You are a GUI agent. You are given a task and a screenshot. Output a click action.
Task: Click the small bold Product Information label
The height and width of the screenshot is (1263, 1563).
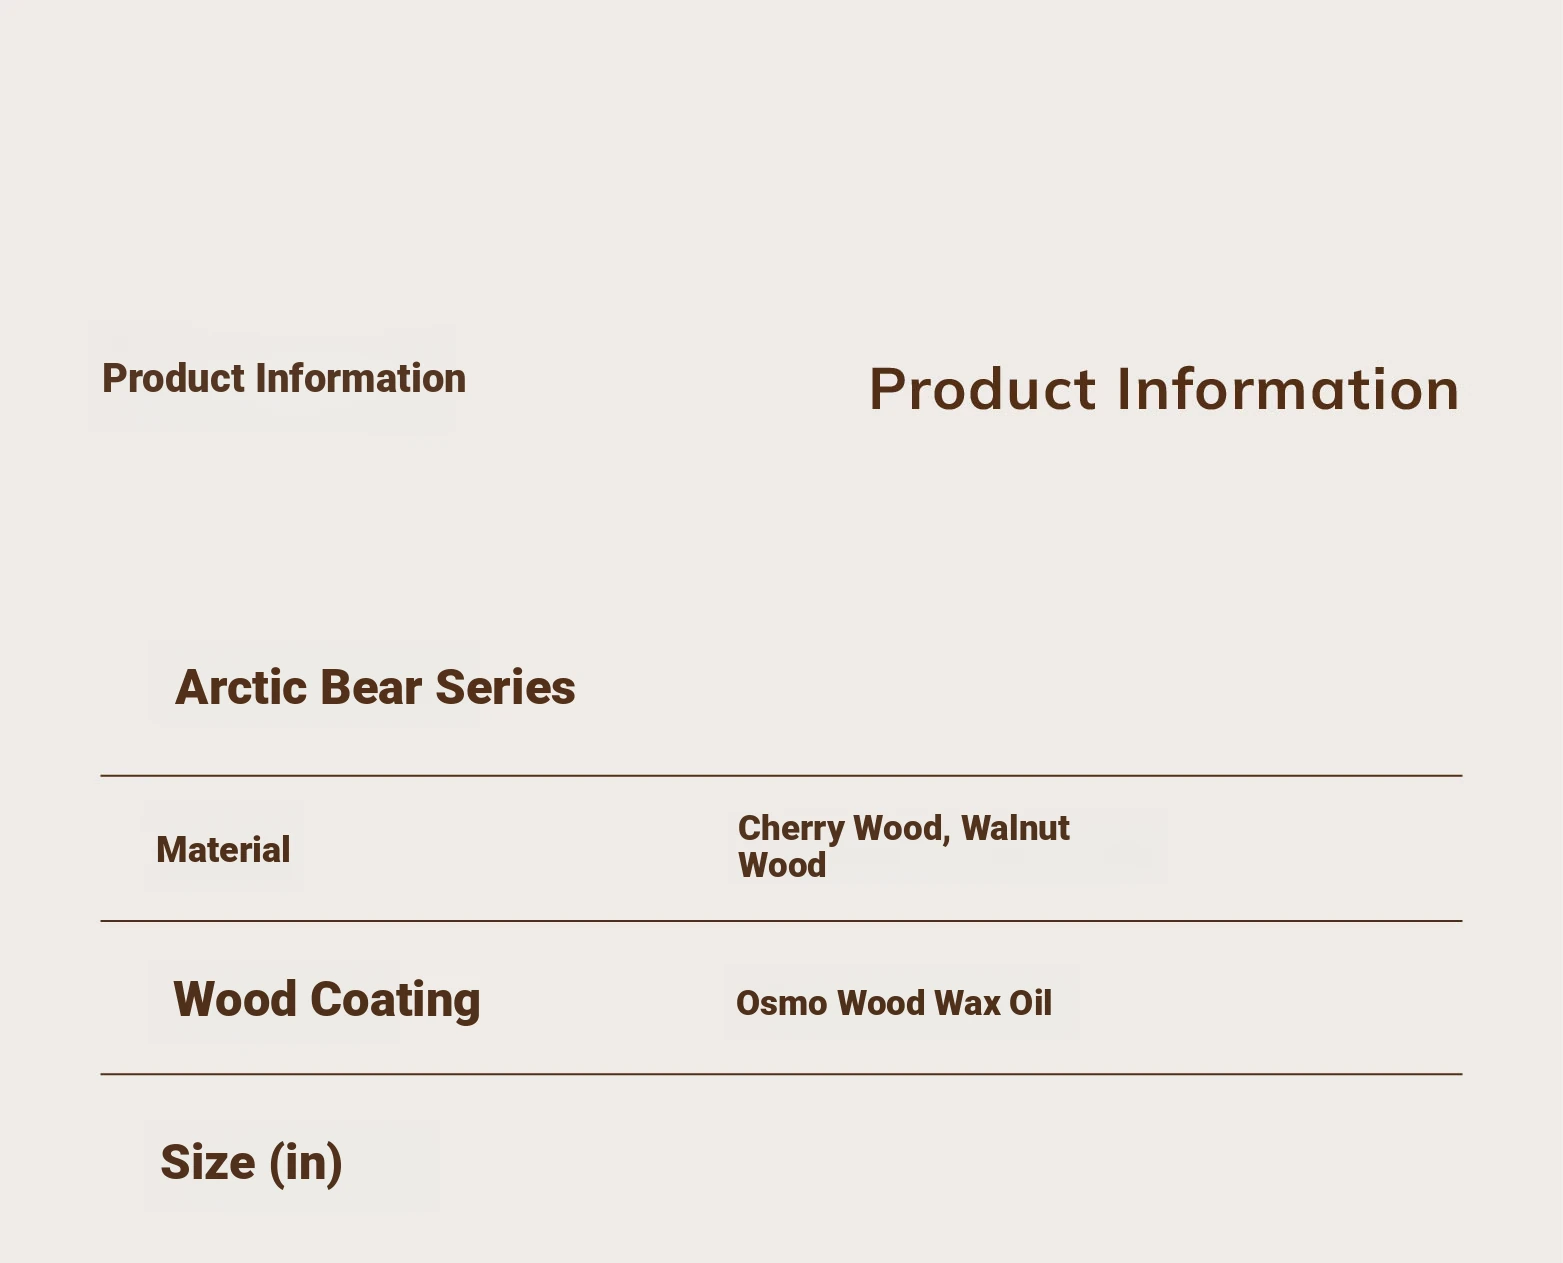(284, 379)
